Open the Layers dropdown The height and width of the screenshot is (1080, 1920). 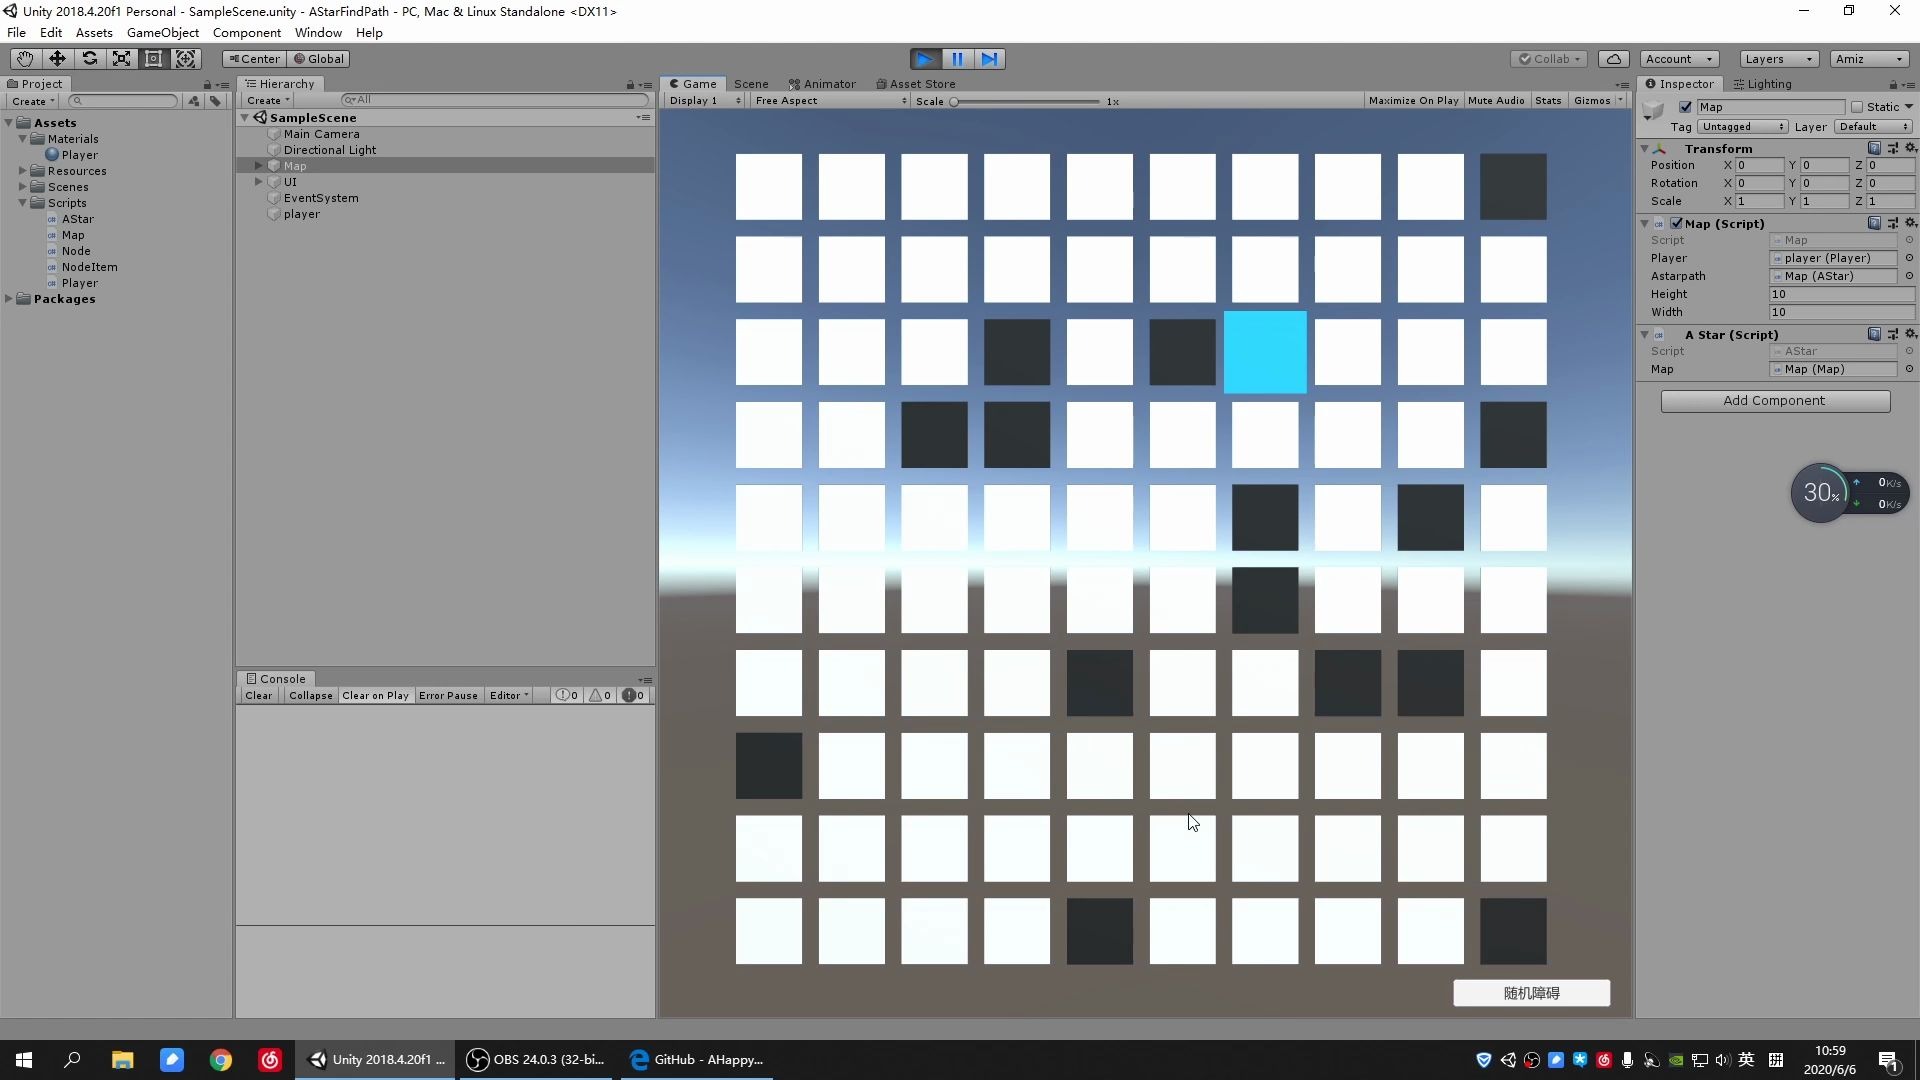[1778, 59]
